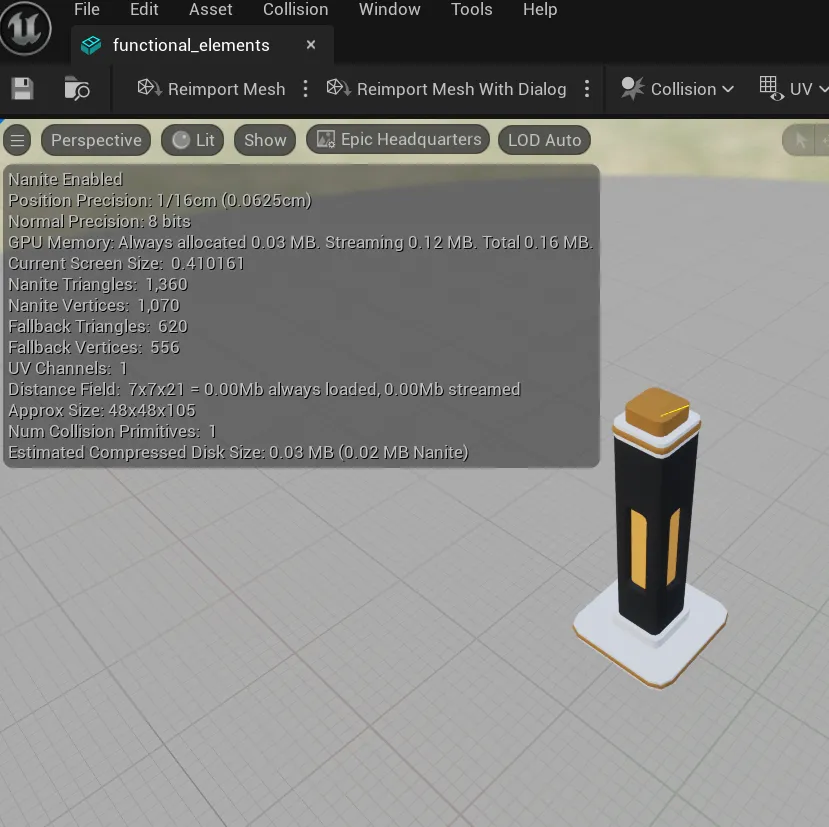Screen dimensions: 829x827
Task: Click the Nanite Triangles: 1,360 stat
Action: point(98,284)
